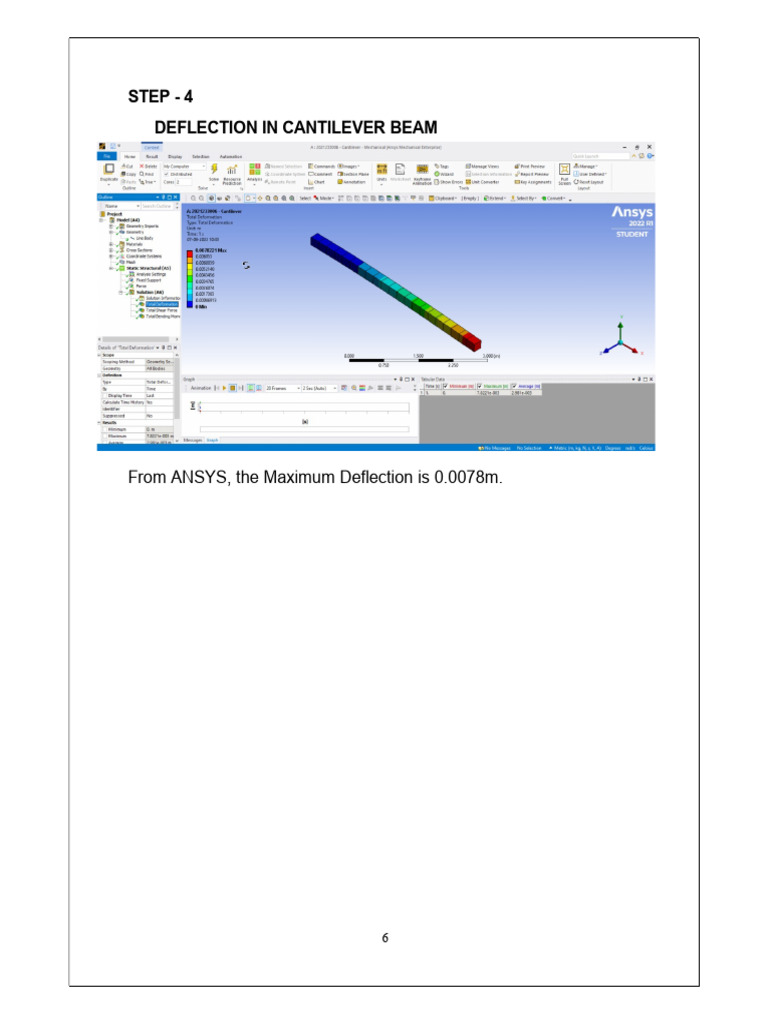This screenshot has height=1024, width=768.
Task: Select Total Shear Force in the outline
Action: pyautogui.click(x=161, y=310)
